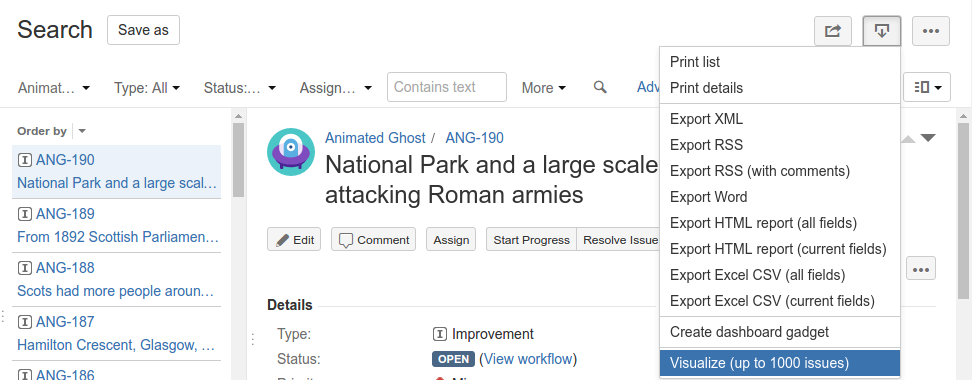This screenshot has width=972, height=380.
Task: Click the Edit issue button
Action: coord(294,240)
